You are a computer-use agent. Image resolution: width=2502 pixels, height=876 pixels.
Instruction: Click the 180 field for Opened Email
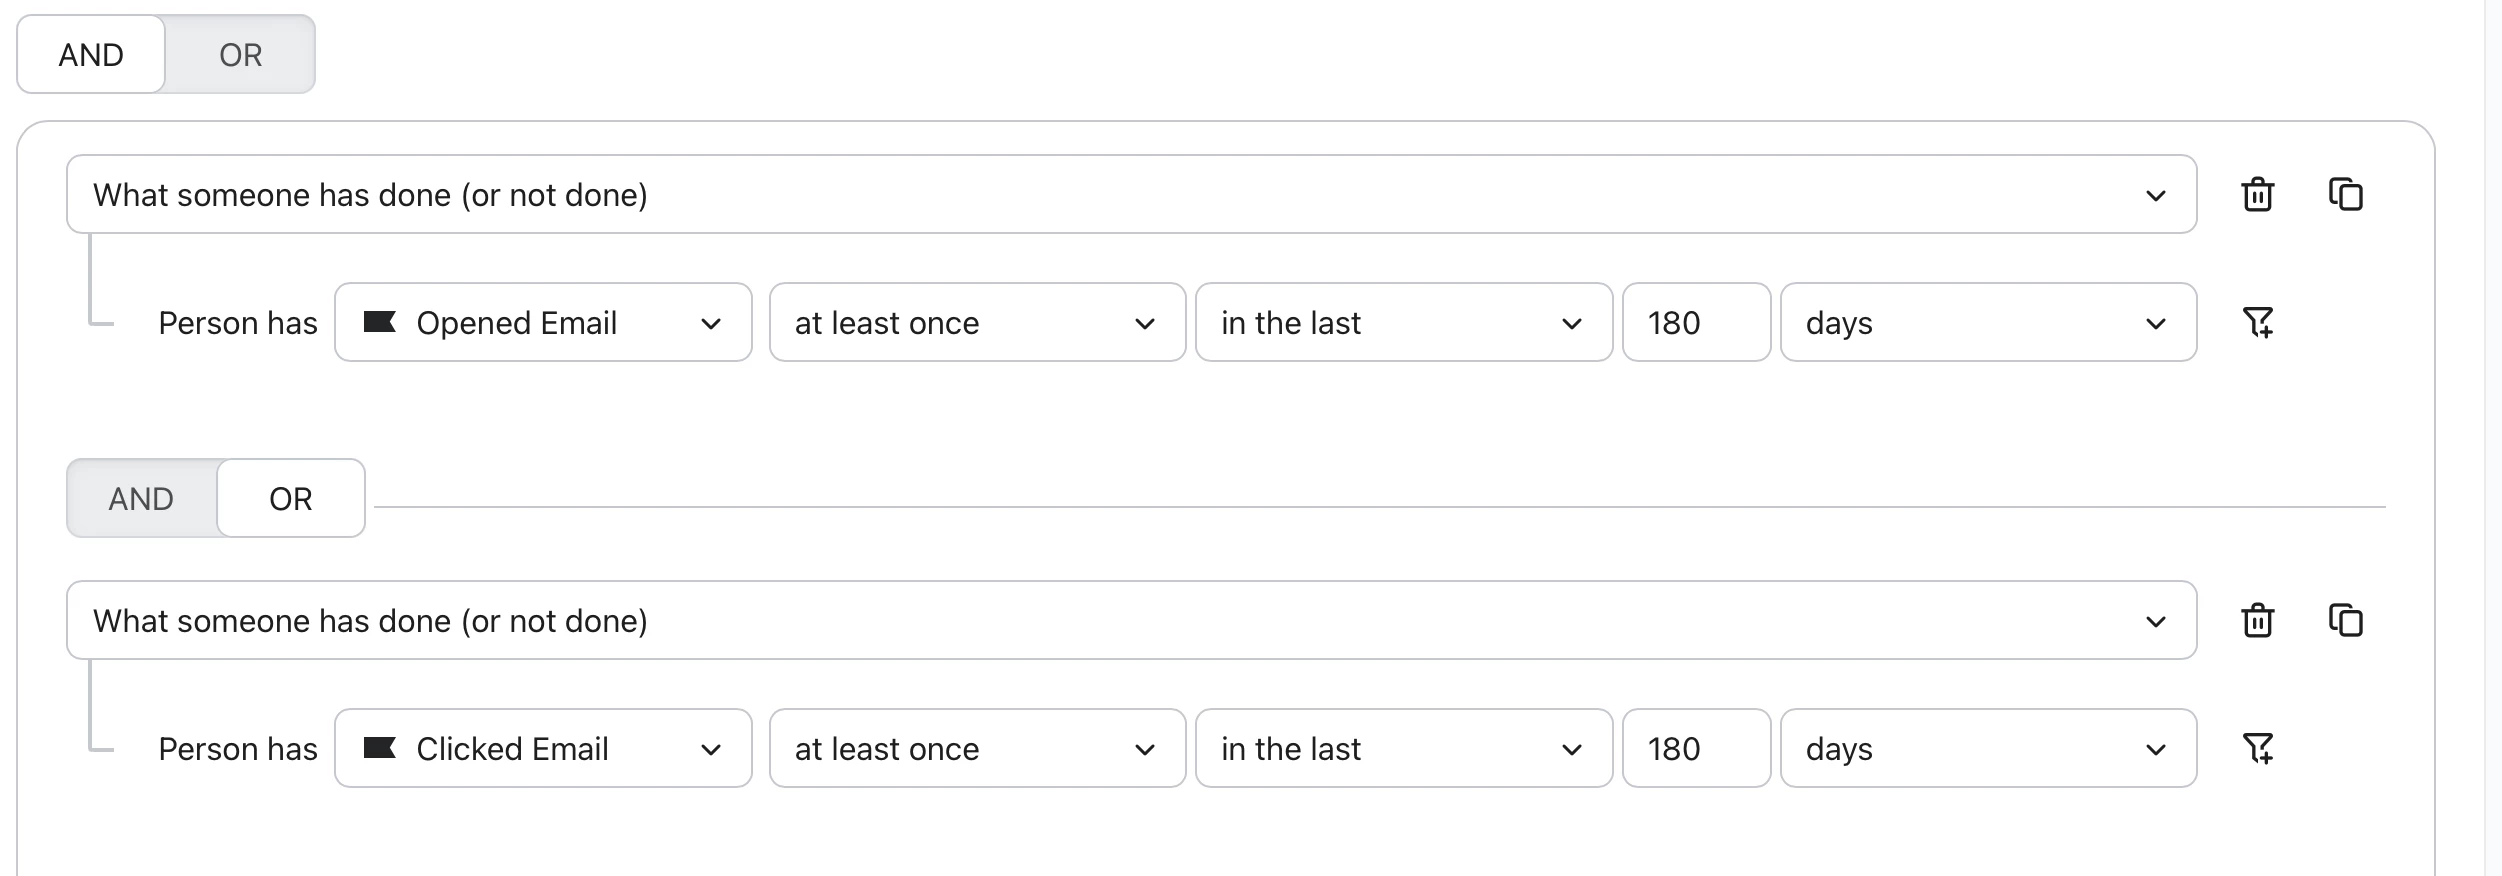coord(1695,323)
